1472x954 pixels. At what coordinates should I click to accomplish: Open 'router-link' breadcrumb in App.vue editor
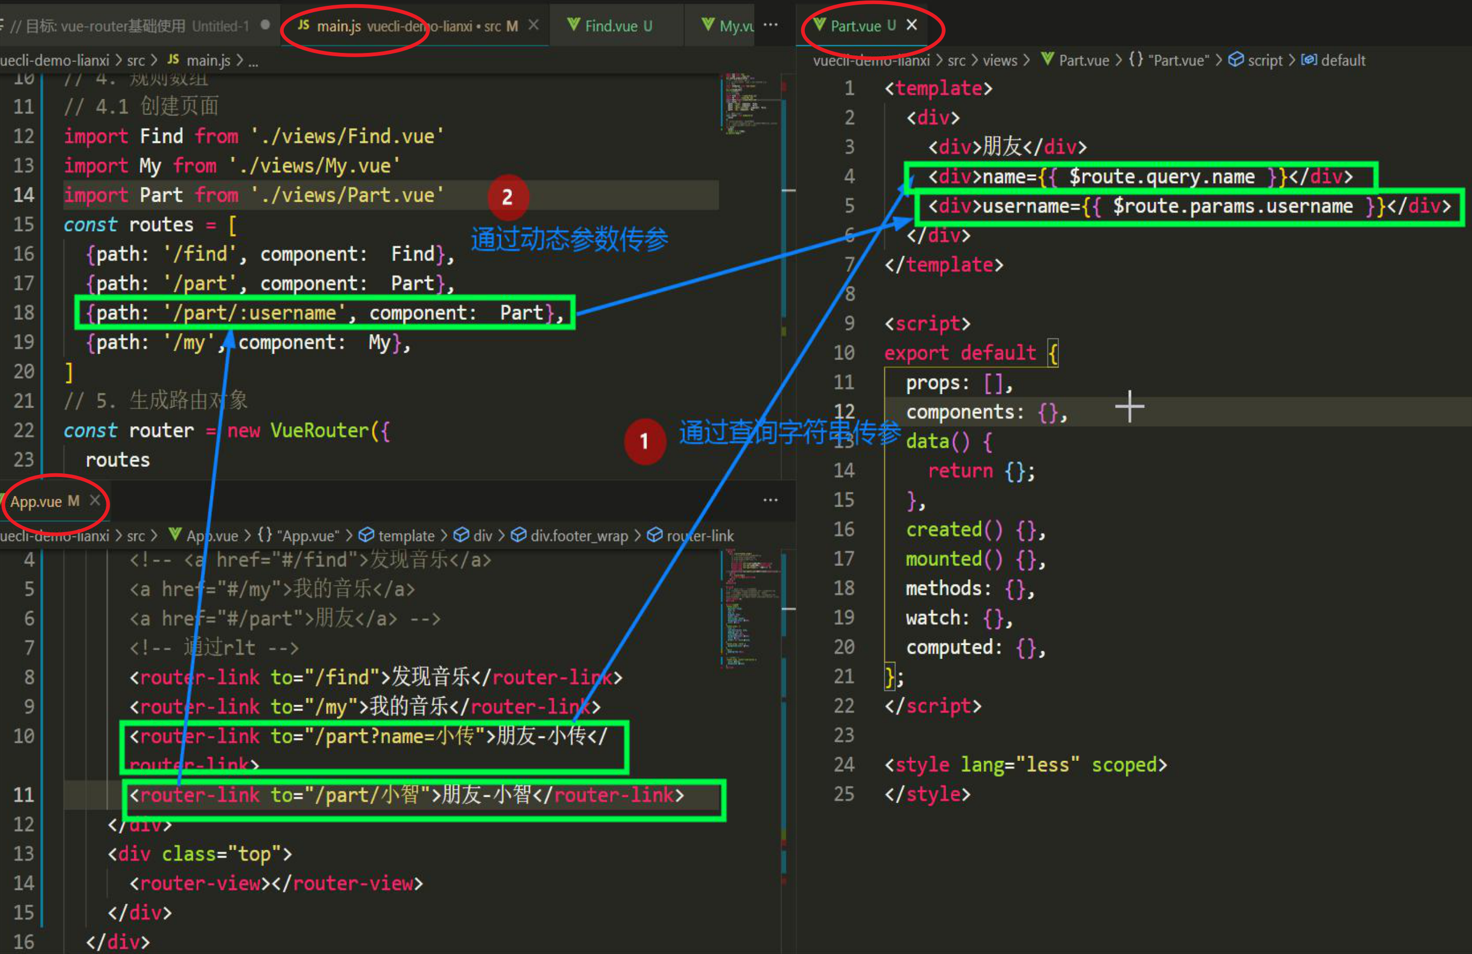(x=700, y=536)
